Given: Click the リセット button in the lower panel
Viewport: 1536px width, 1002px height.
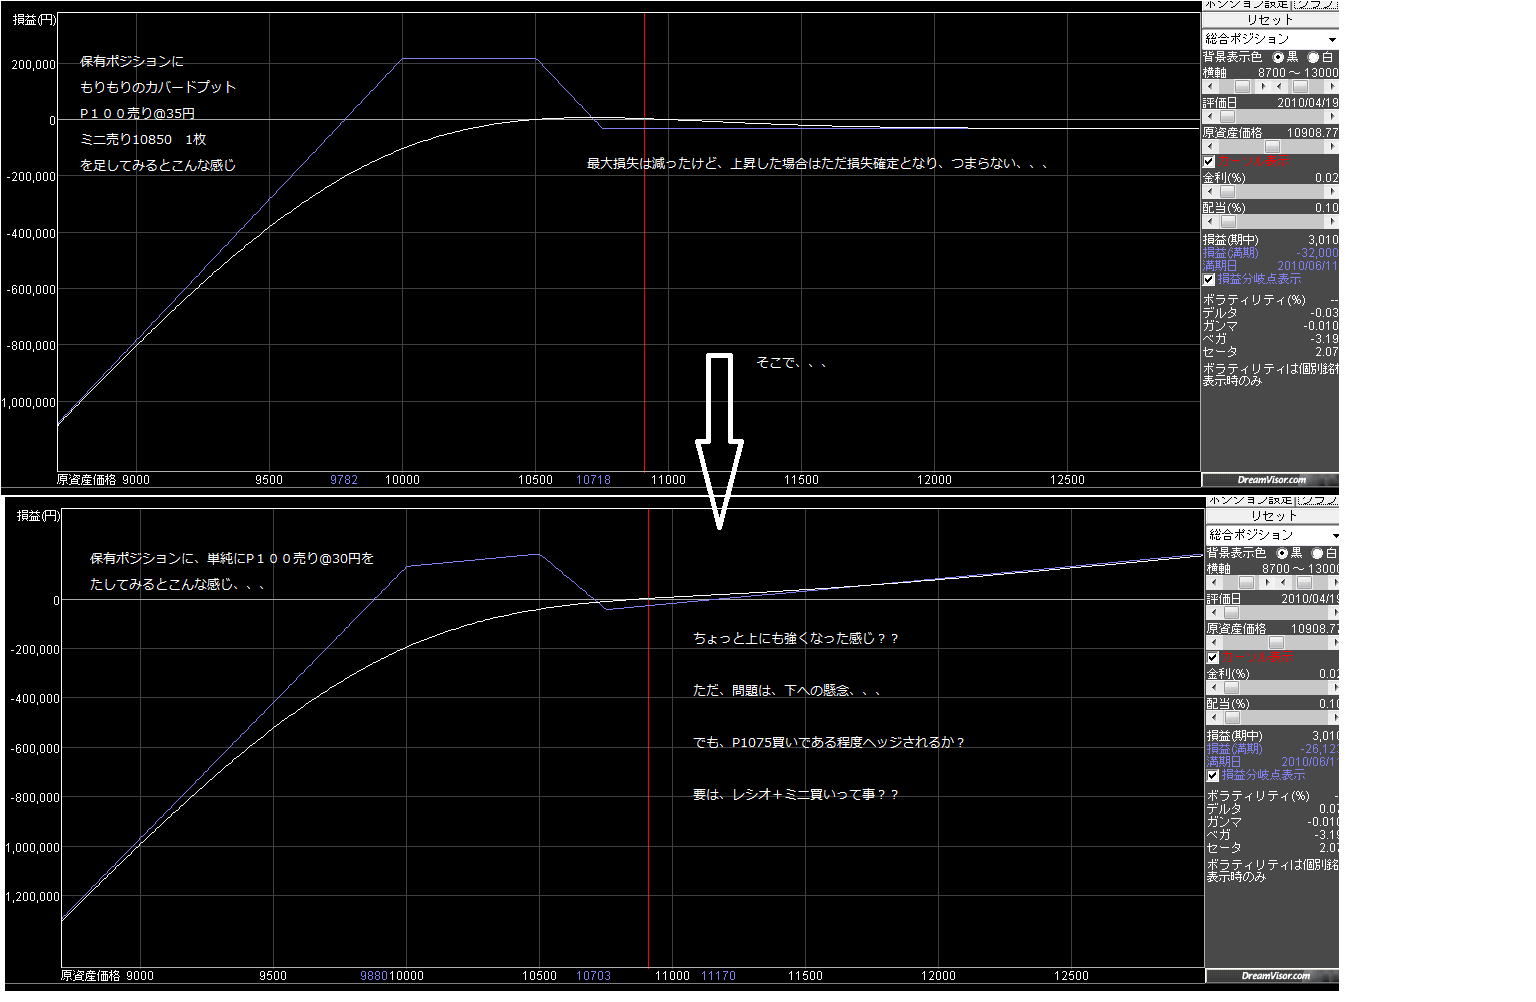Looking at the screenshot, I should click(x=1273, y=516).
